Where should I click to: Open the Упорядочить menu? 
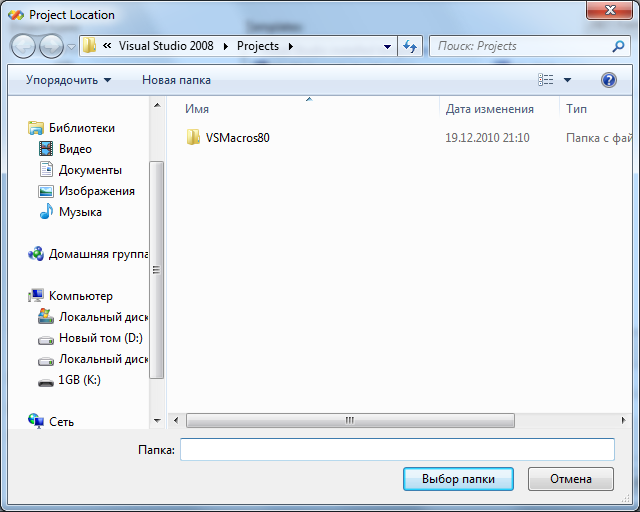click(69, 80)
